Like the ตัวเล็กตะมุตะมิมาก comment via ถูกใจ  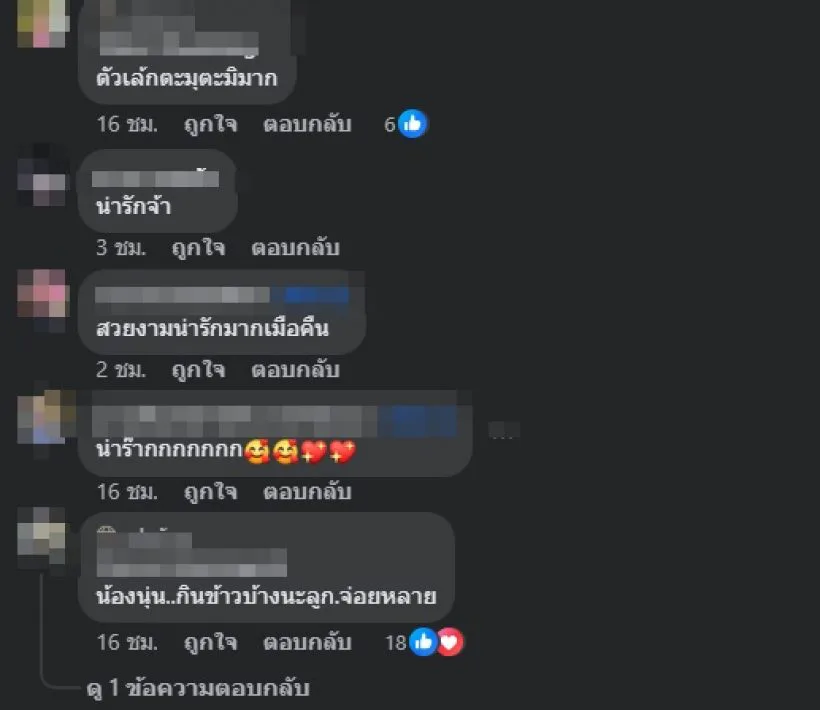click(x=210, y=124)
